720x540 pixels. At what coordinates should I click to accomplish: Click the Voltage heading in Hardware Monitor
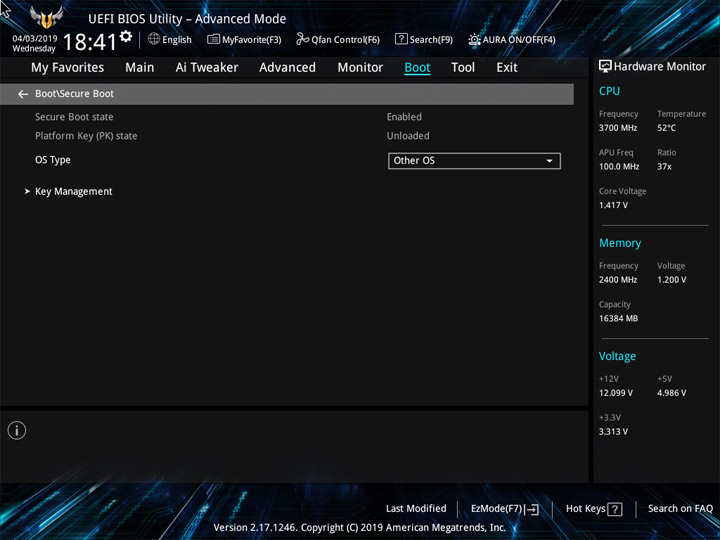tap(617, 356)
